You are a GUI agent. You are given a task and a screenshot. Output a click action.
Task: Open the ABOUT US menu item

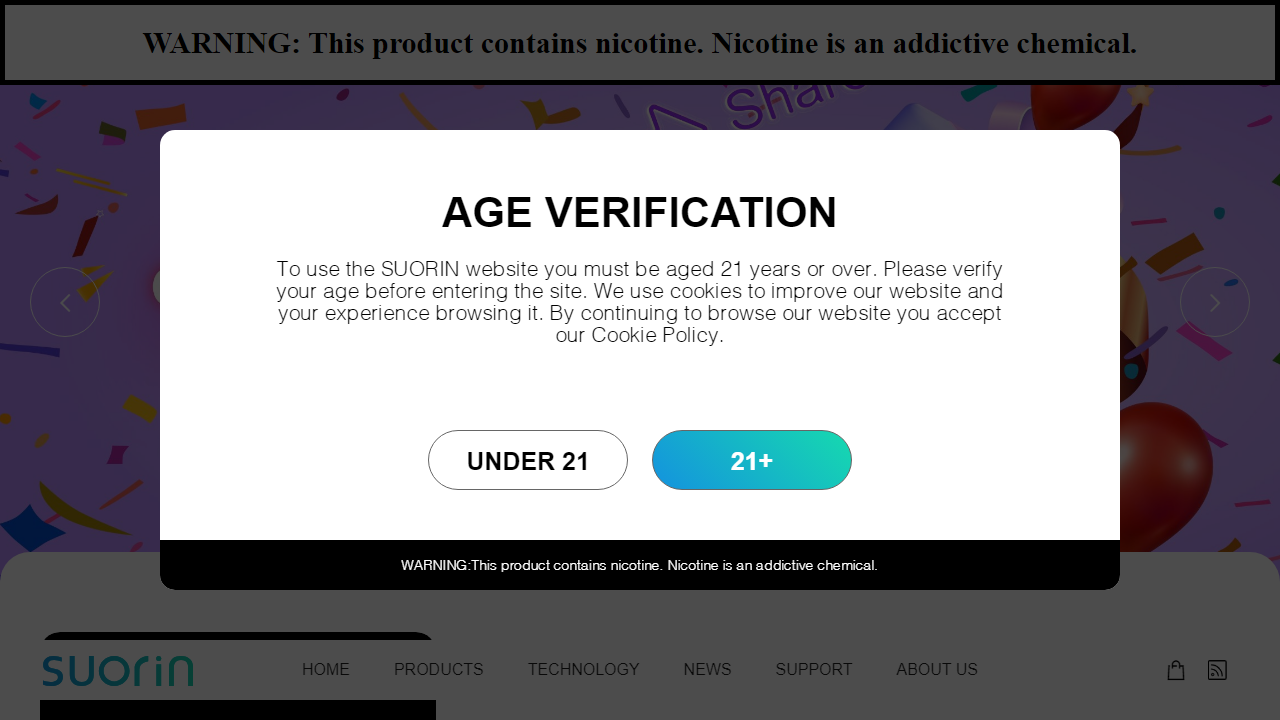(x=937, y=670)
